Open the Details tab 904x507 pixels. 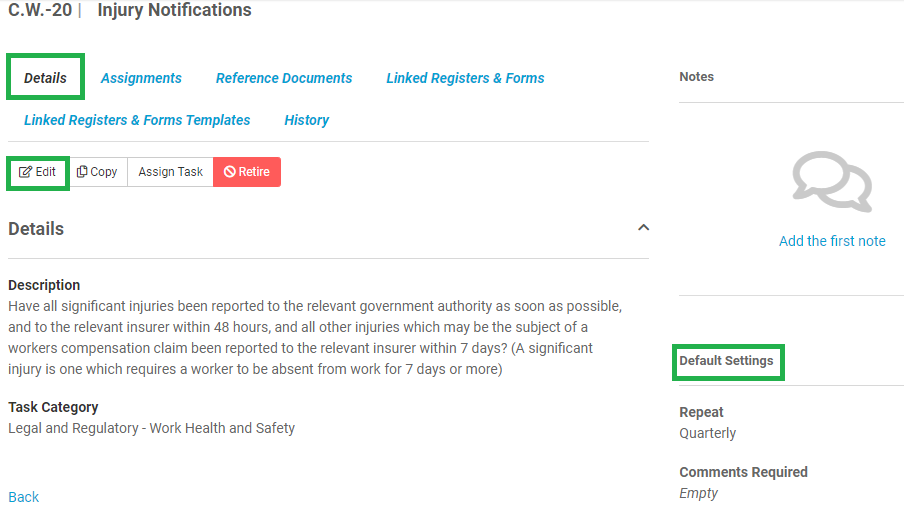pos(46,78)
